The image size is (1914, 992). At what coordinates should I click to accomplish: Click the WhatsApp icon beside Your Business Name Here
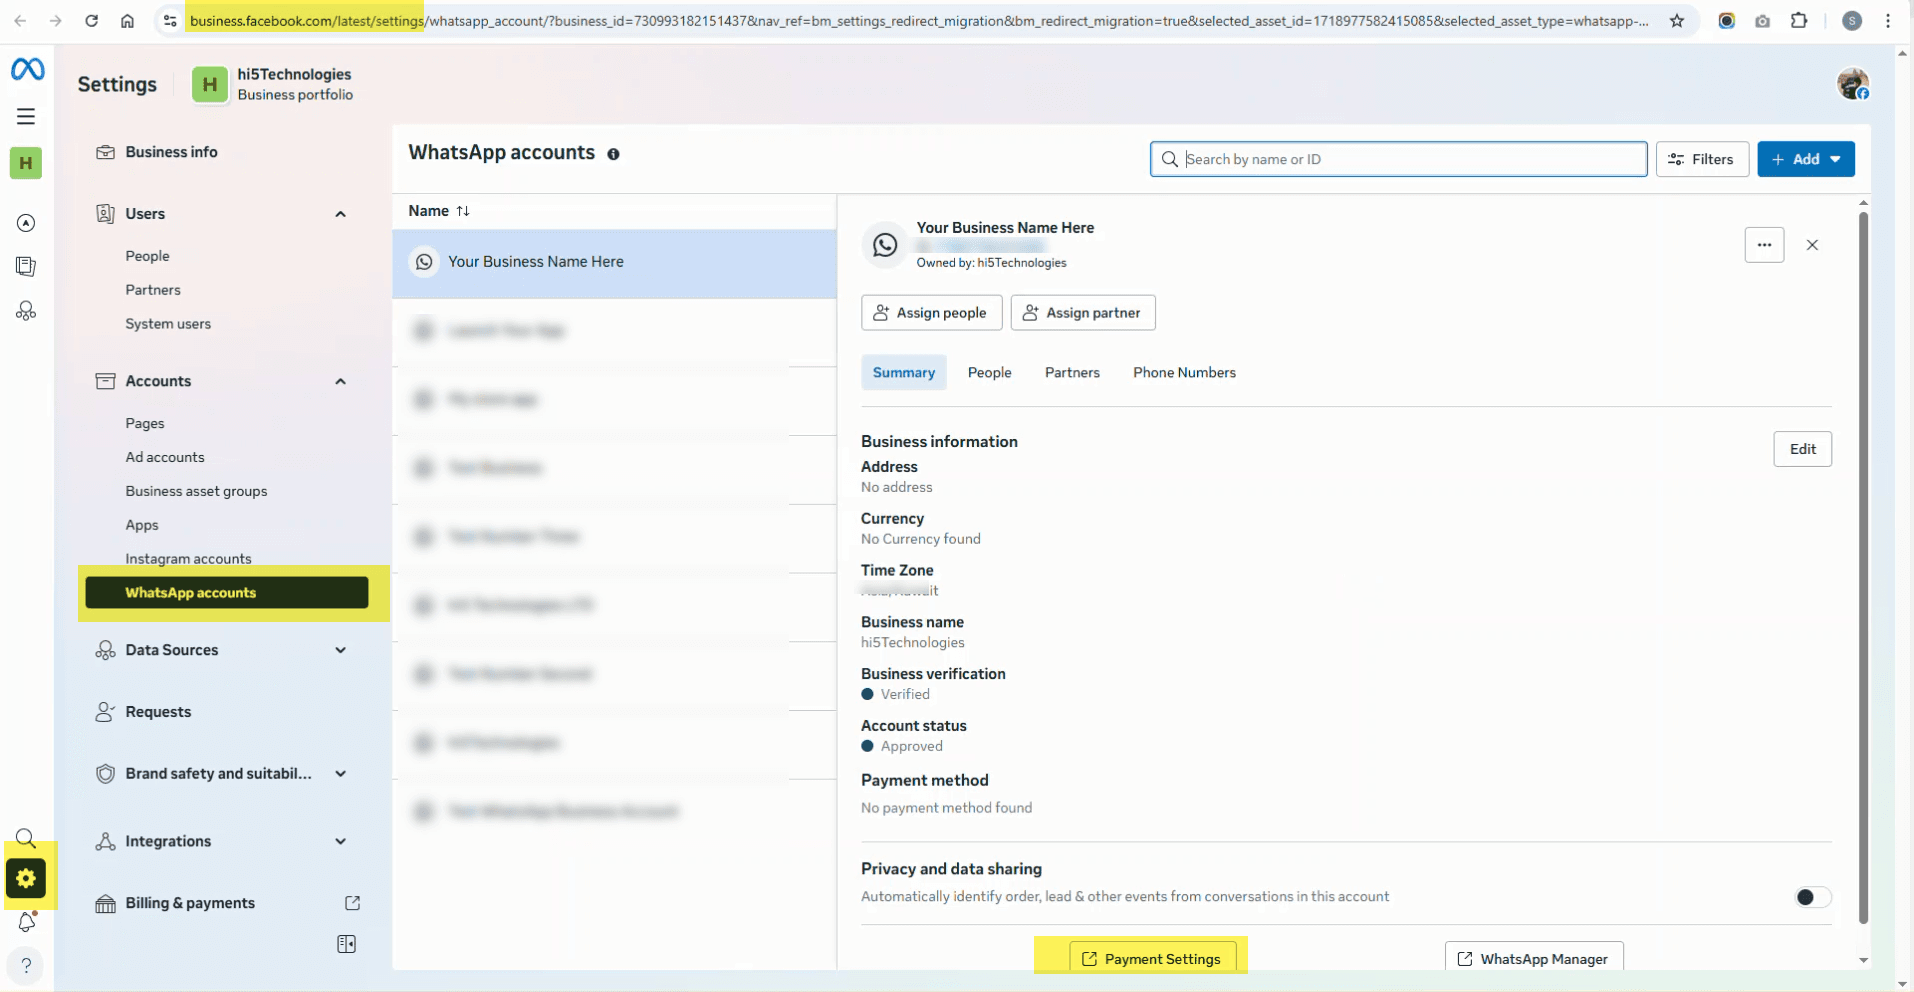click(425, 261)
